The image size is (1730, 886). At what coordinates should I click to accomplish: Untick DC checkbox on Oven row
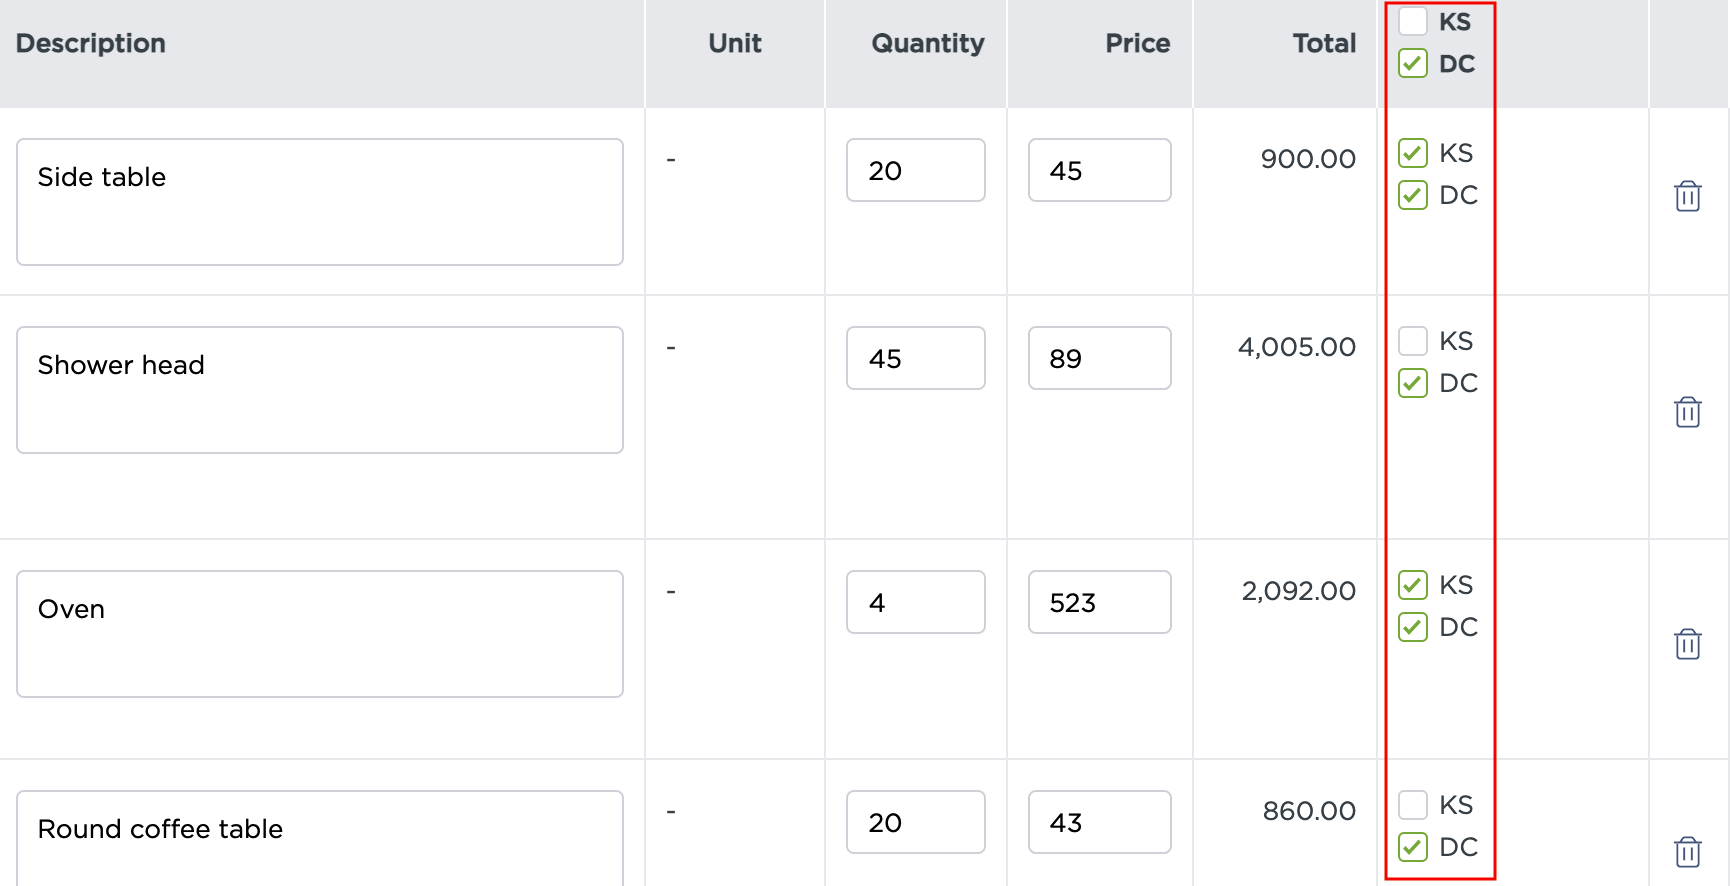[1413, 627]
